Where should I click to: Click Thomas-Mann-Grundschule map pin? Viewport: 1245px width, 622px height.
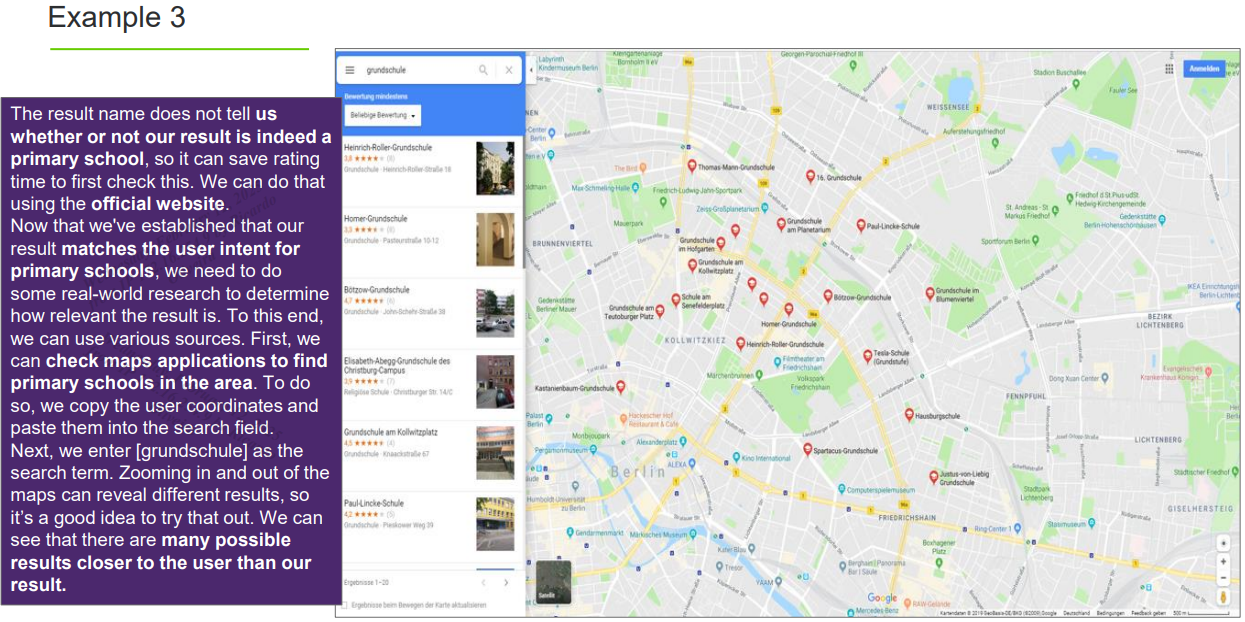click(691, 165)
